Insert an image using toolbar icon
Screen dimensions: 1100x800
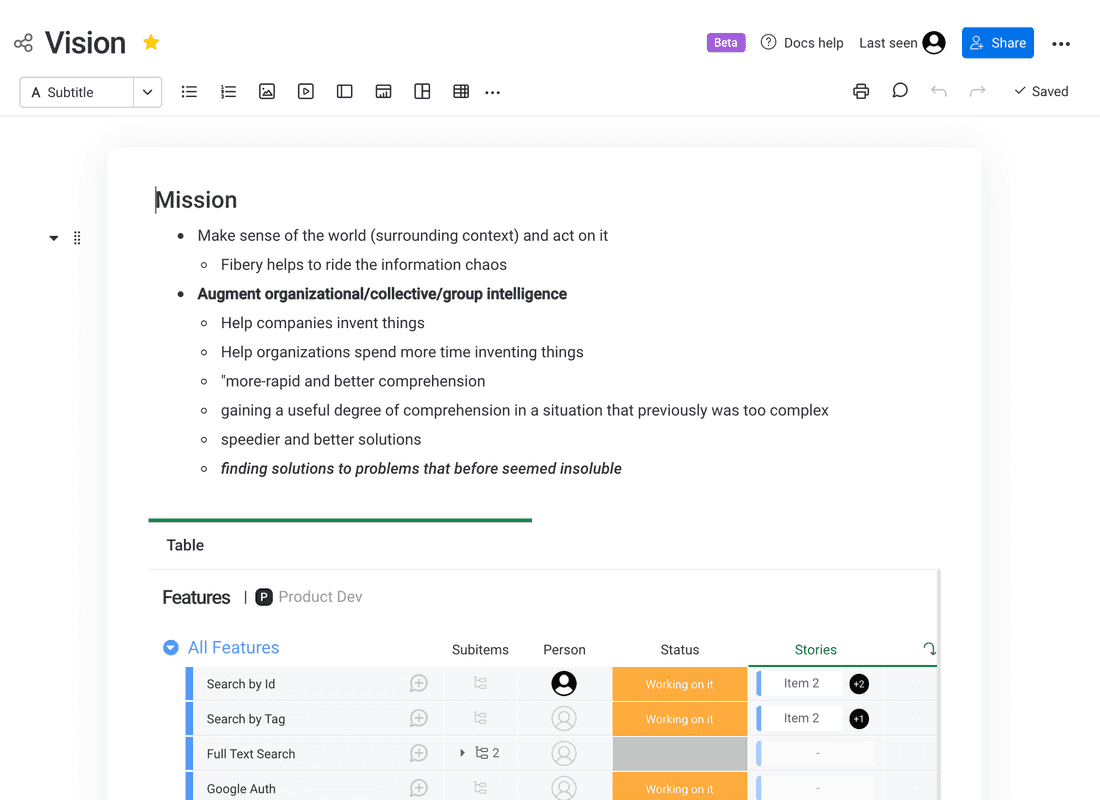pos(267,92)
